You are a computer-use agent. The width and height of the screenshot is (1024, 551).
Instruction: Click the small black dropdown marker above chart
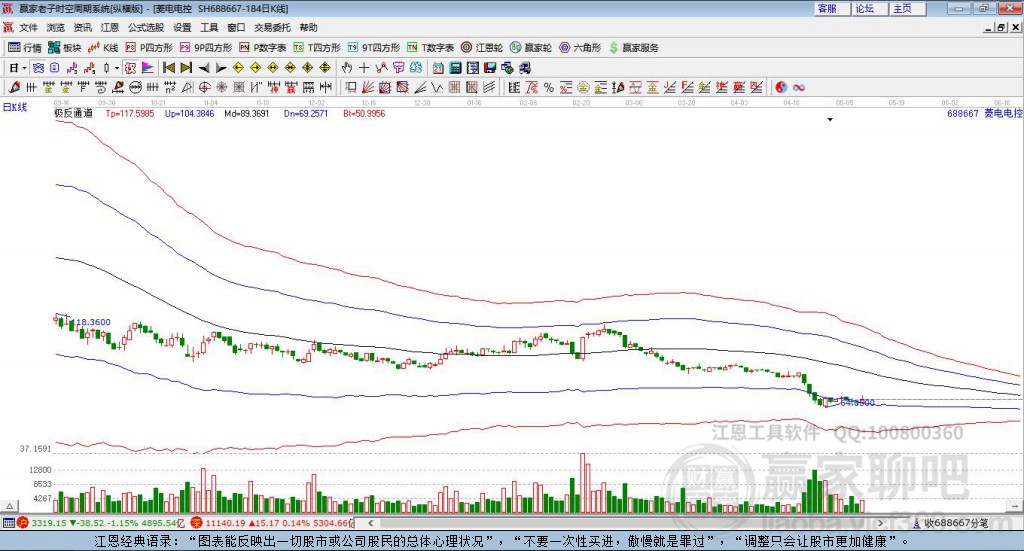point(830,119)
